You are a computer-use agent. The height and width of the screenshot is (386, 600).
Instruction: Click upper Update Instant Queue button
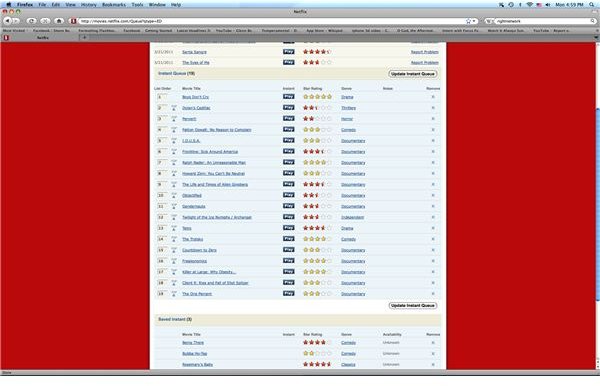point(412,73)
